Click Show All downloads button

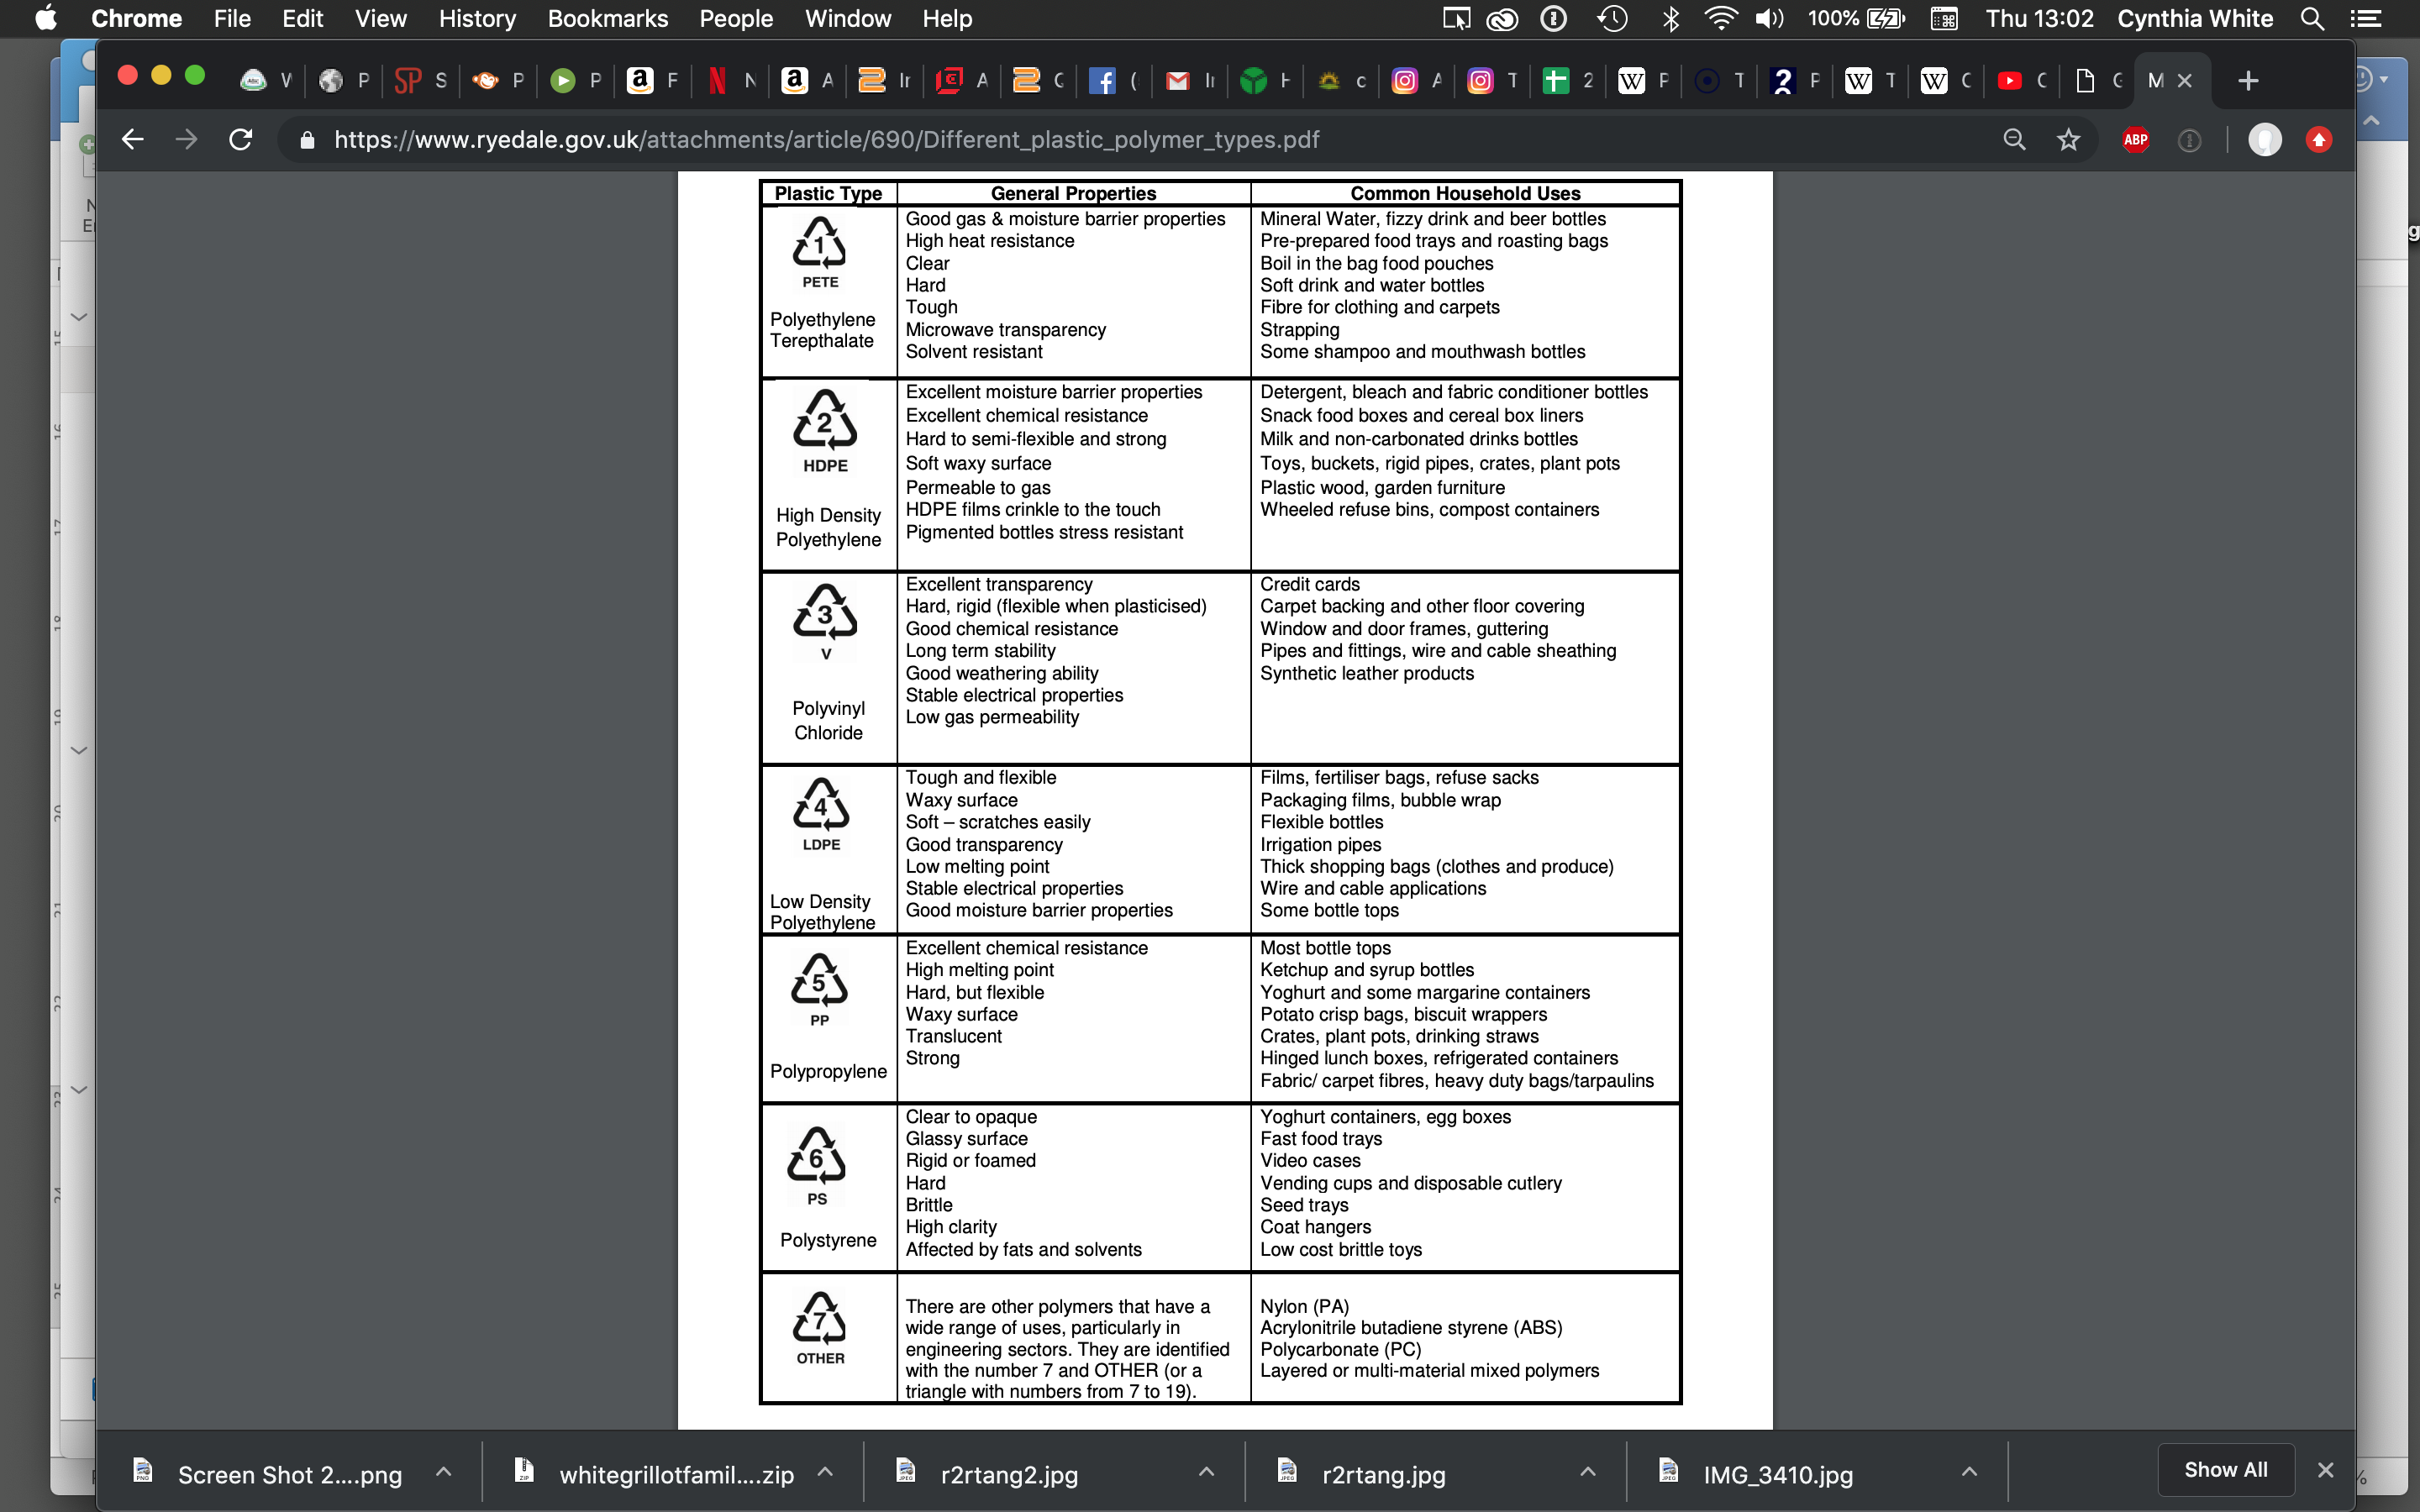(x=2225, y=1470)
